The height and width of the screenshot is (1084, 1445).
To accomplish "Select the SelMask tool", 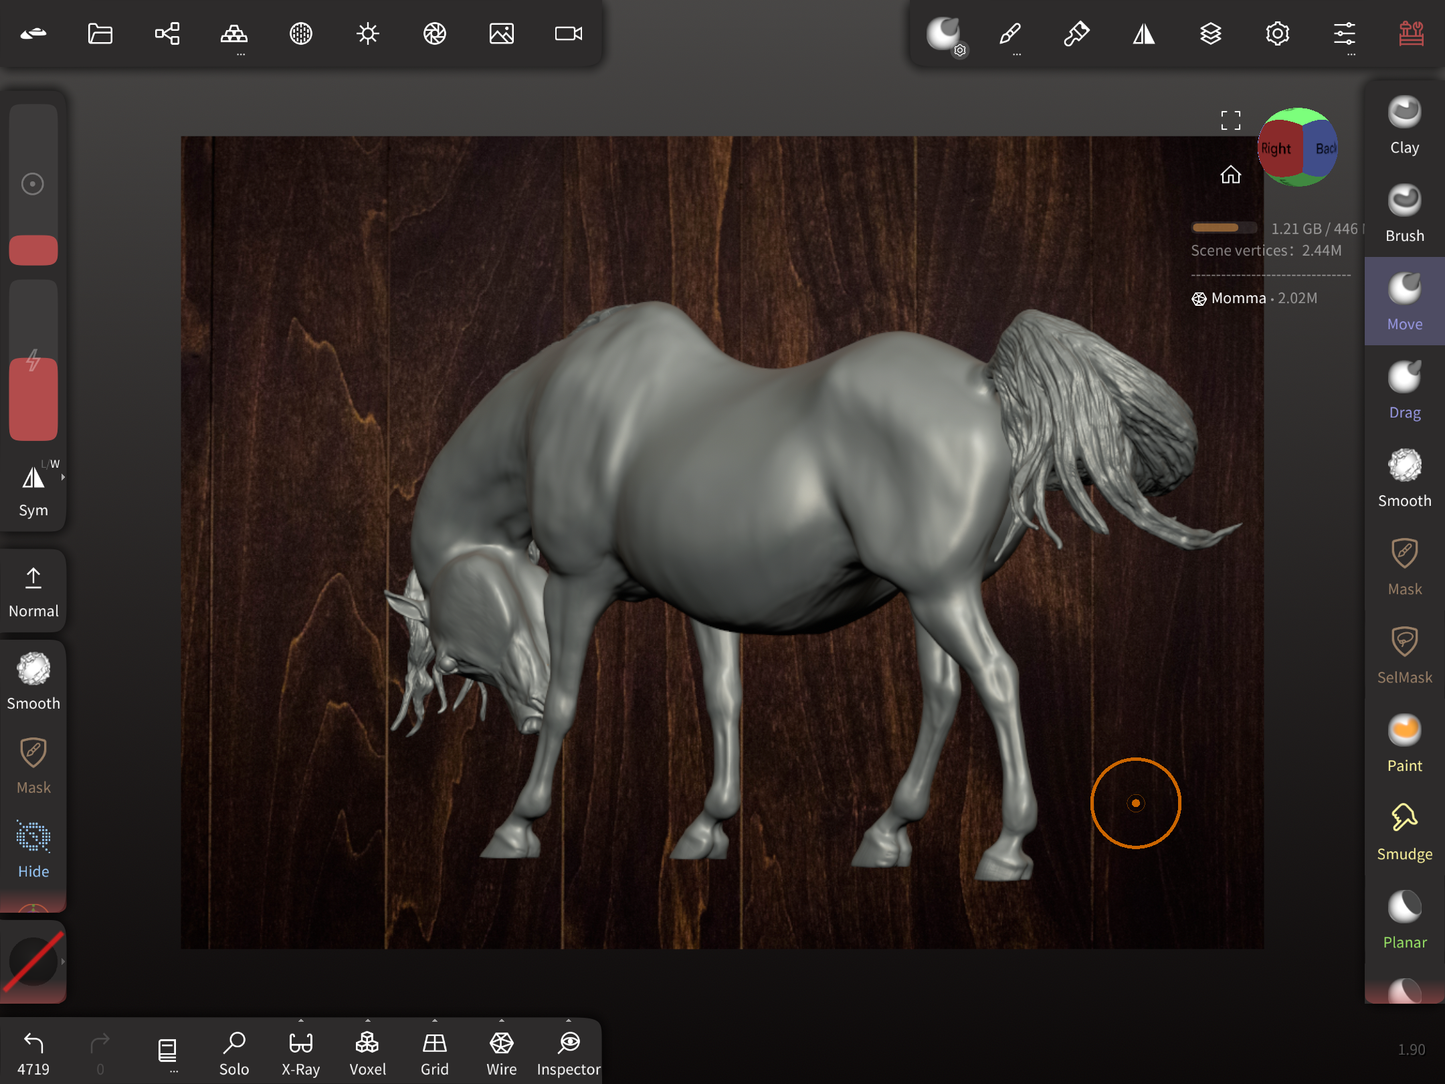I will click(x=1404, y=655).
